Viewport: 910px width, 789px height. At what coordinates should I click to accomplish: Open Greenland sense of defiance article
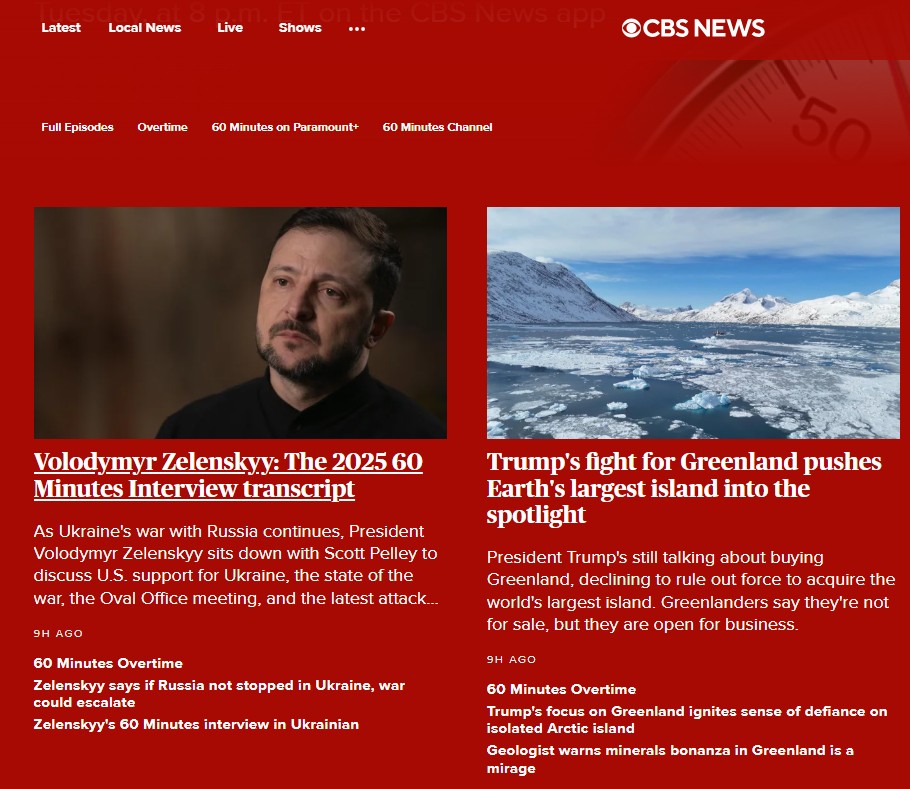pyautogui.click(x=687, y=719)
